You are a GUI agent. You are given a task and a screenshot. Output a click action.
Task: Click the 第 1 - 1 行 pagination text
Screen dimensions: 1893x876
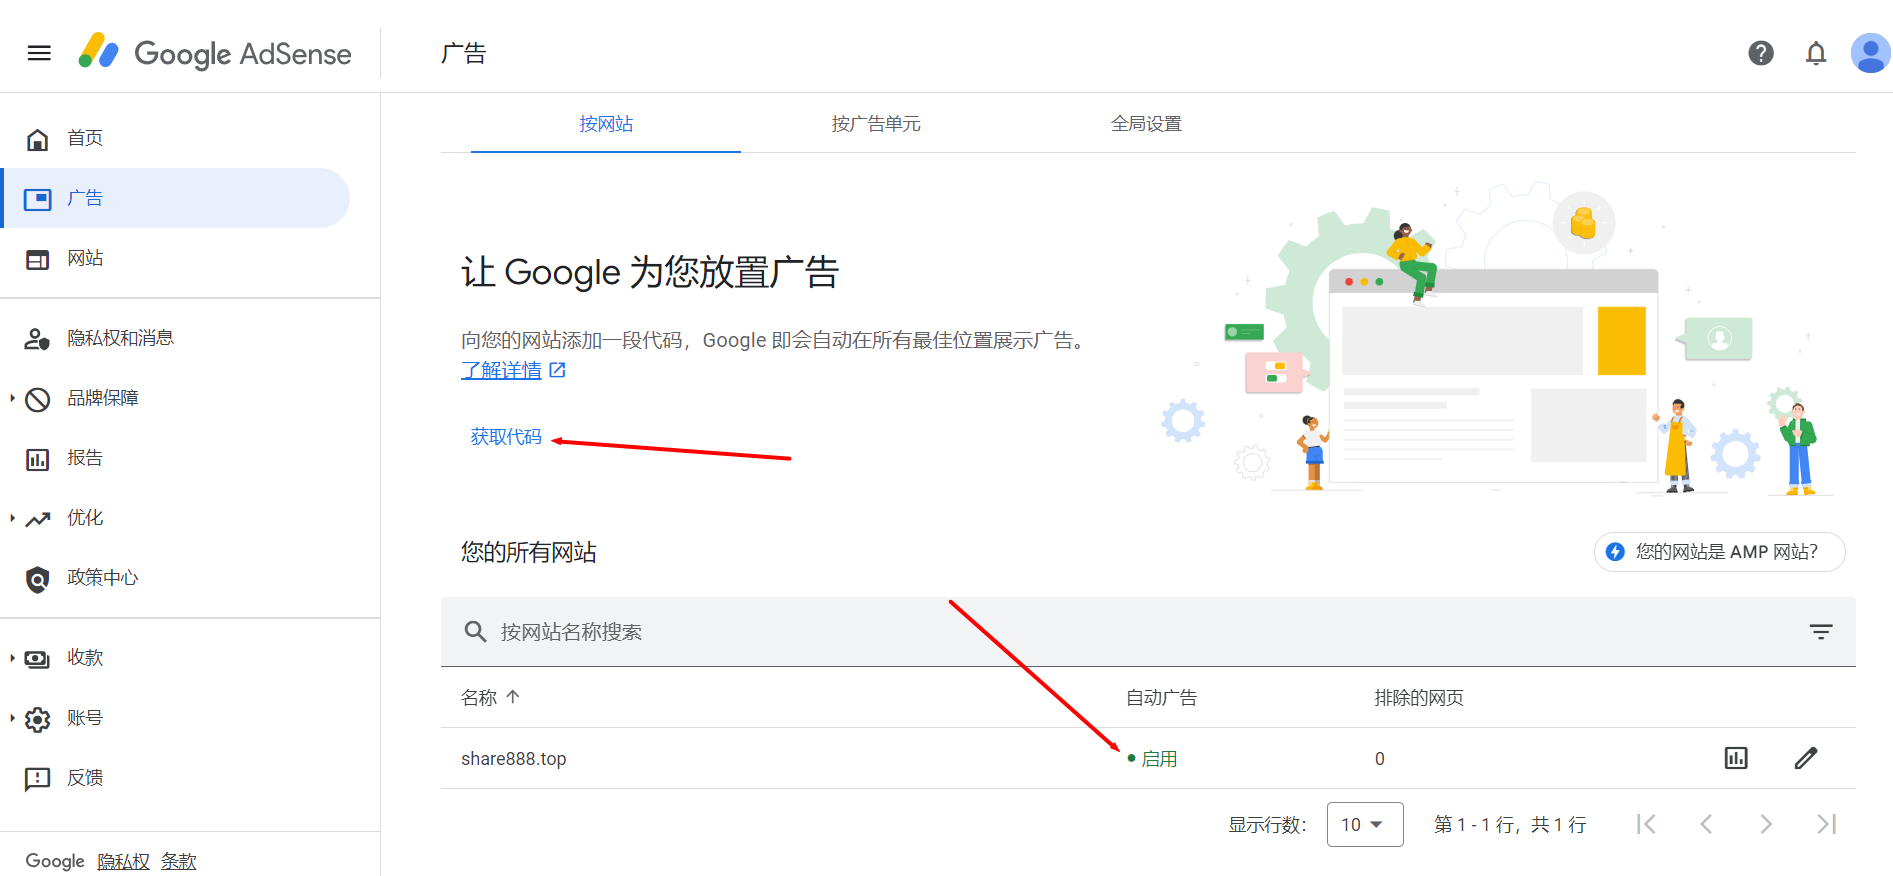point(1510,825)
